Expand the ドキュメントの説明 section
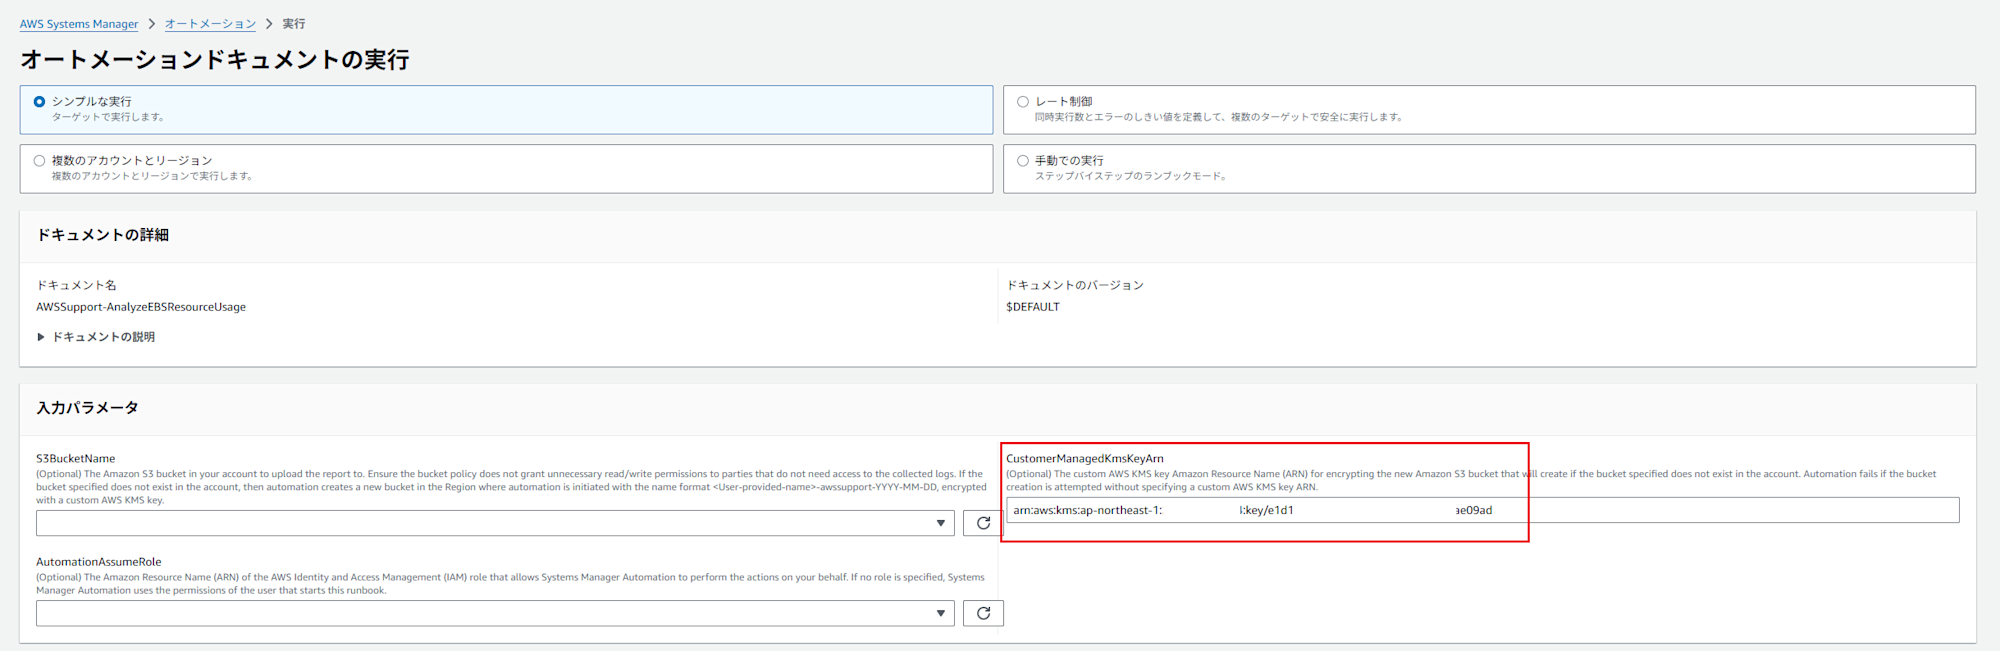The height and width of the screenshot is (651, 2000). pyautogui.click(x=96, y=337)
